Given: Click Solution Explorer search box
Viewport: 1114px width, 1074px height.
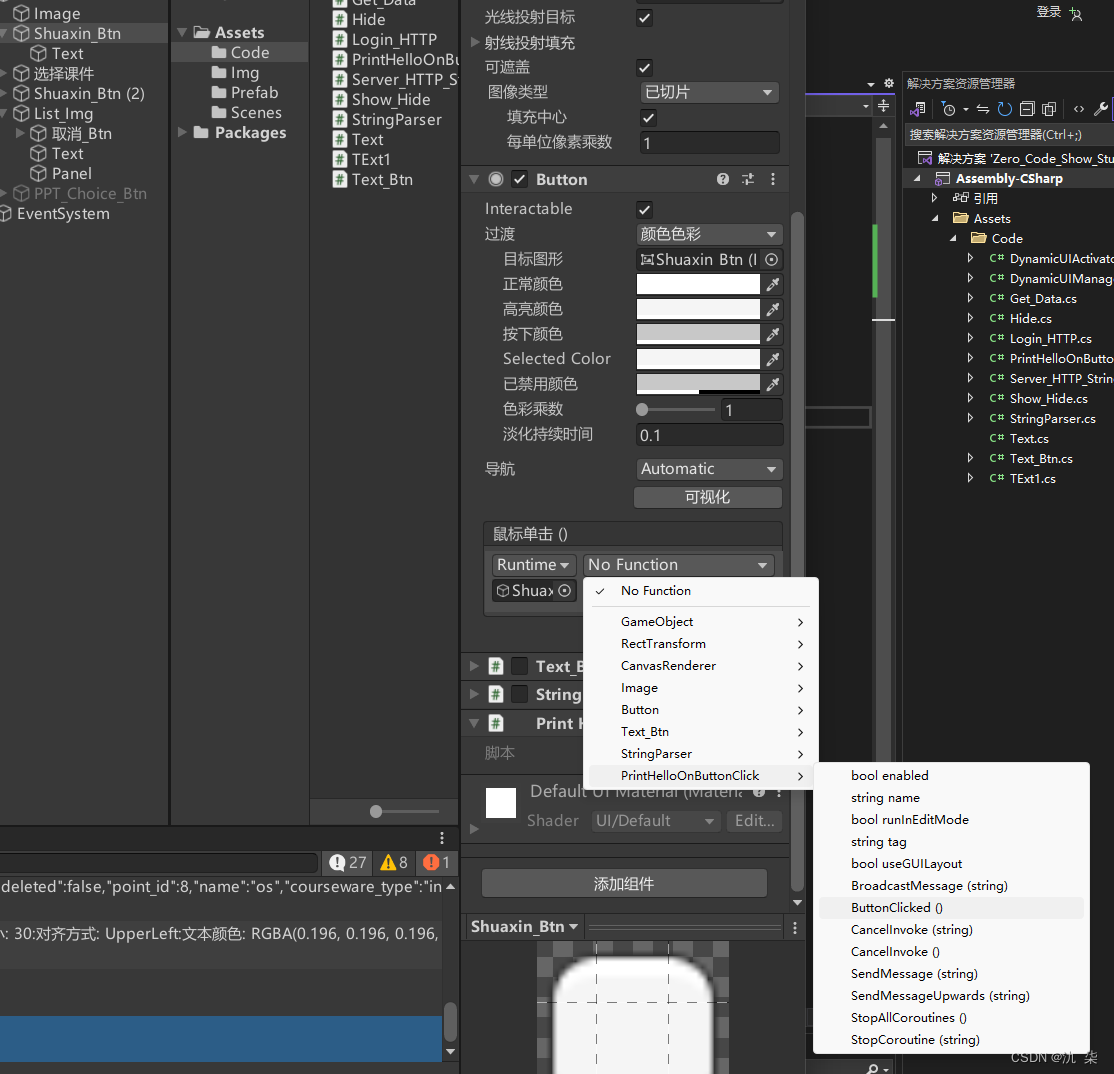Looking at the screenshot, I should pos(1009,134).
